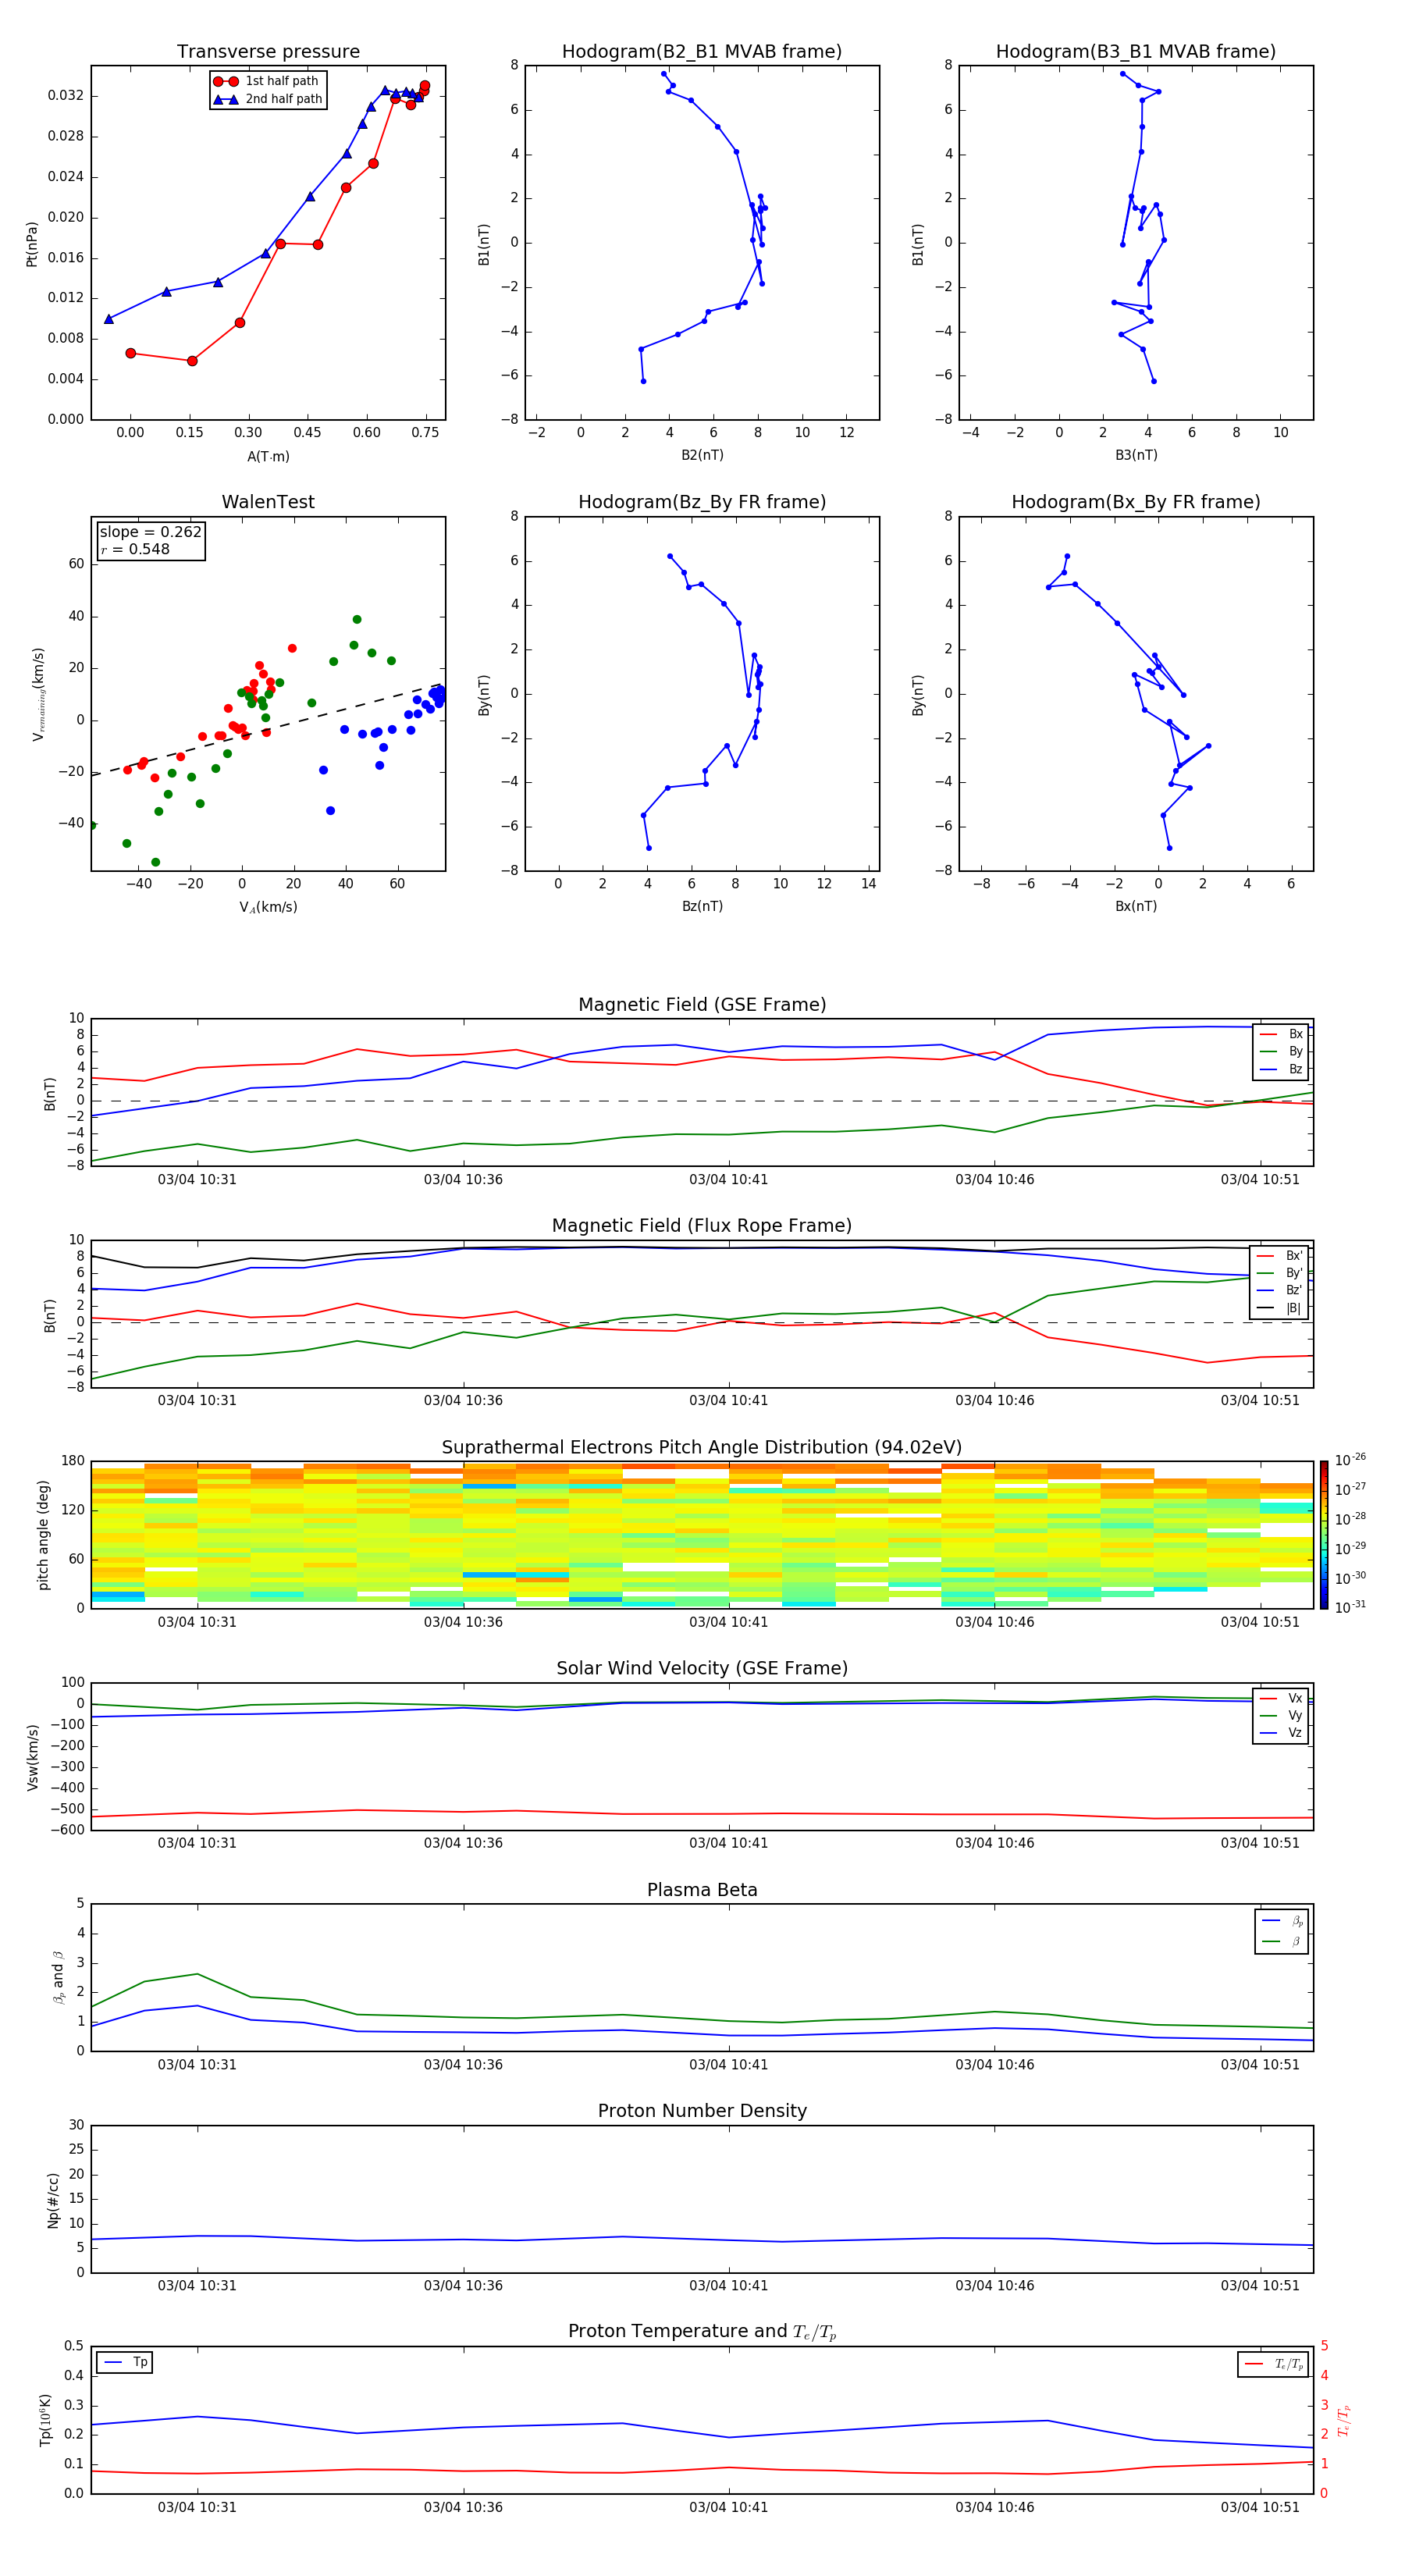This screenshot has width=1405, height=2576.
Task: Click the 'Vsw(km/s)' axis label
Action: pyautogui.click(x=32, y=1757)
